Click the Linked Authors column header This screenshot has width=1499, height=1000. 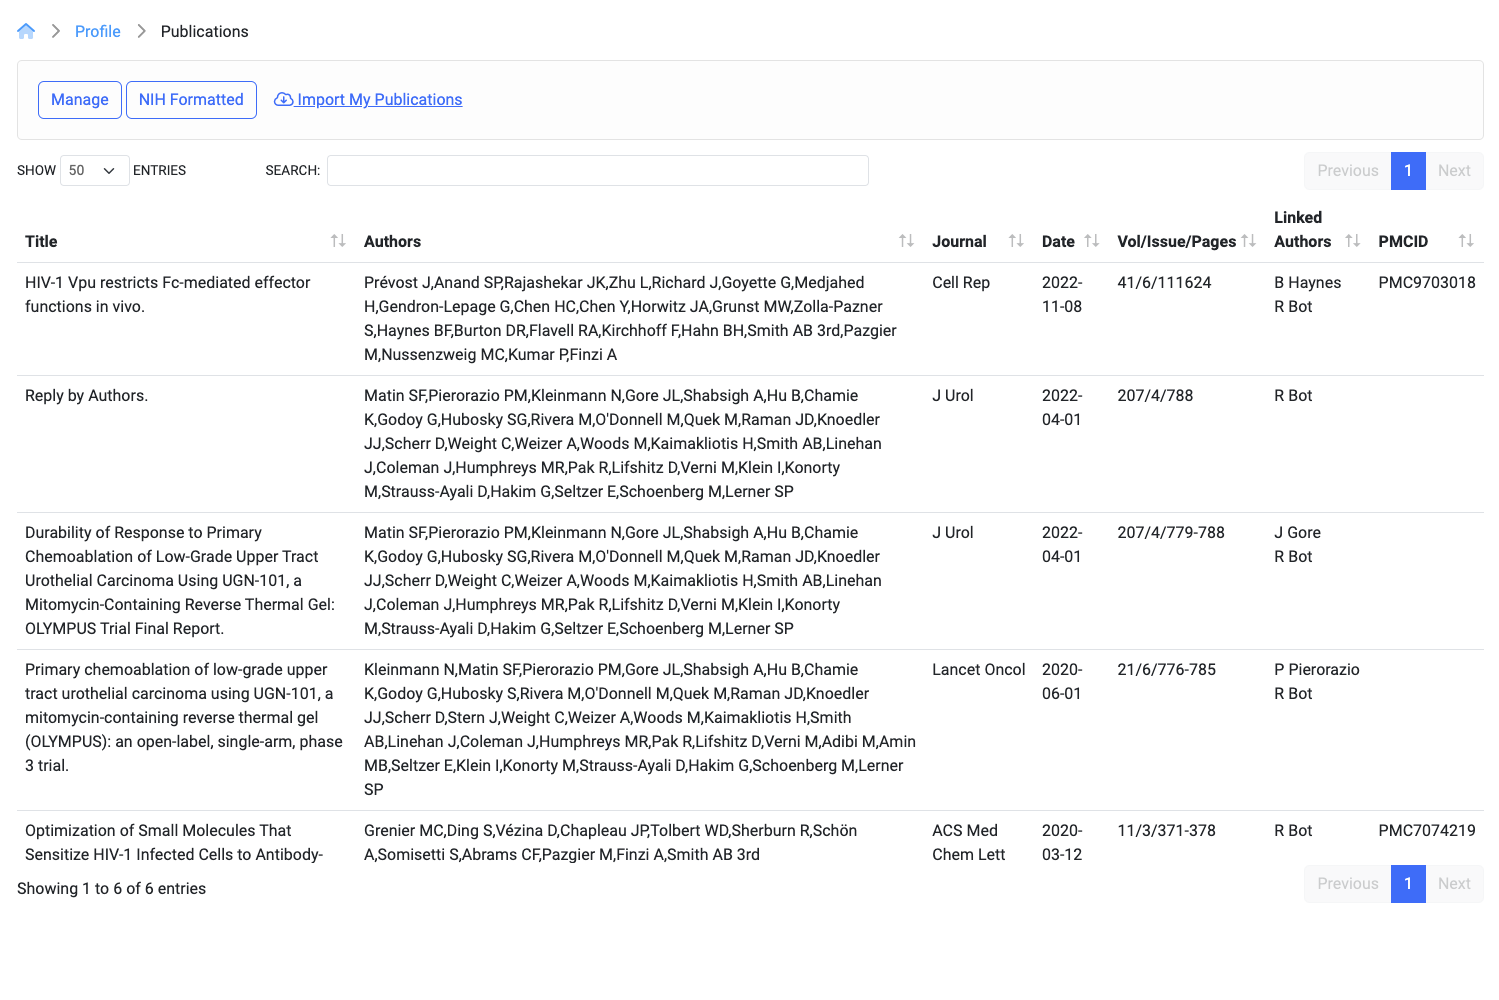point(1317,229)
